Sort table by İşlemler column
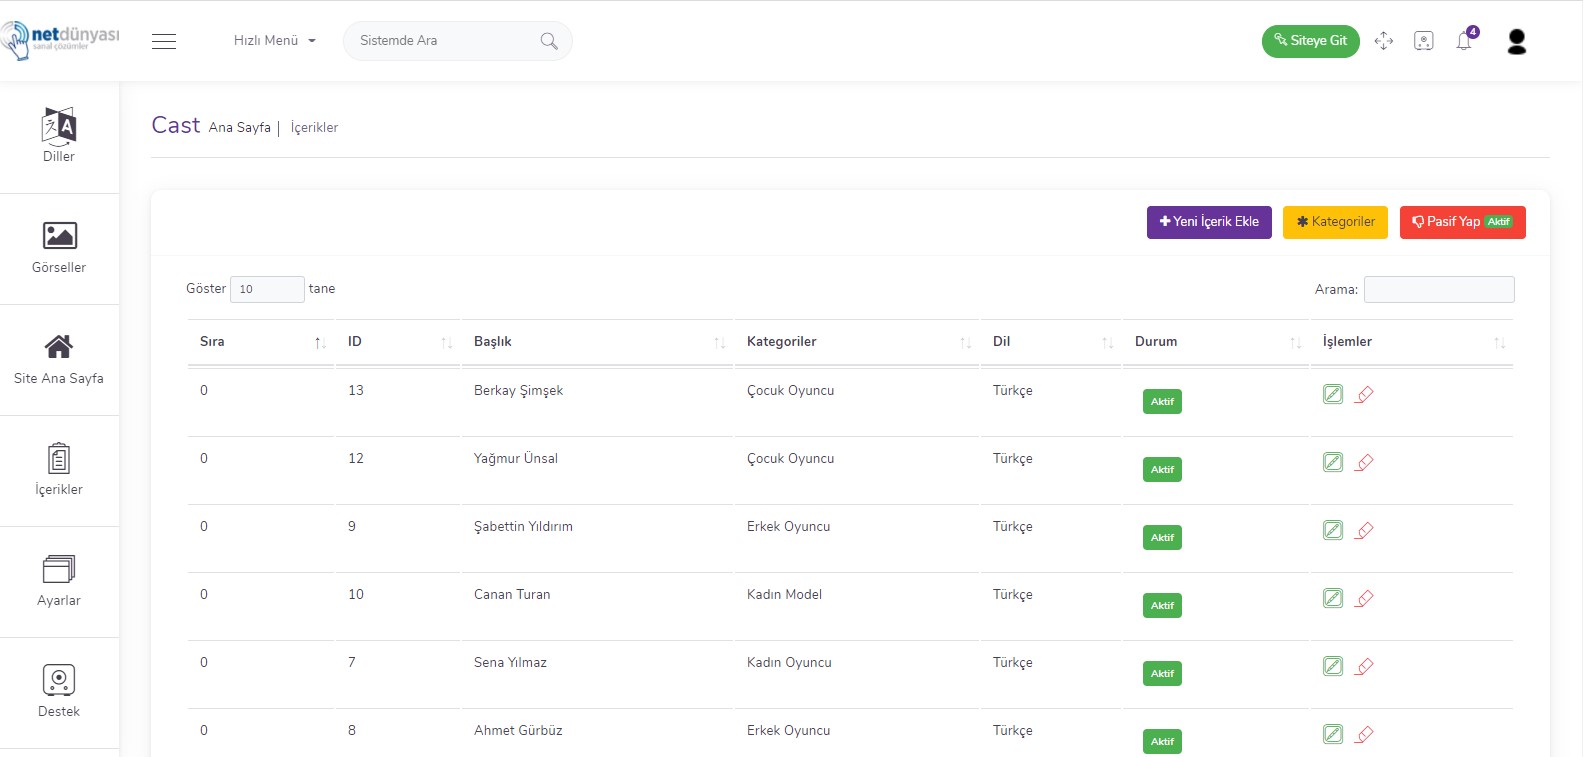The height and width of the screenshot is (757, 1583). [x=1412, y=342]
